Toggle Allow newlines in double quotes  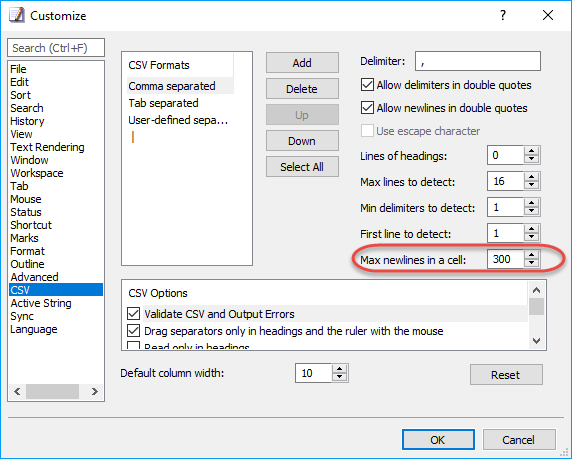(367, 108)
